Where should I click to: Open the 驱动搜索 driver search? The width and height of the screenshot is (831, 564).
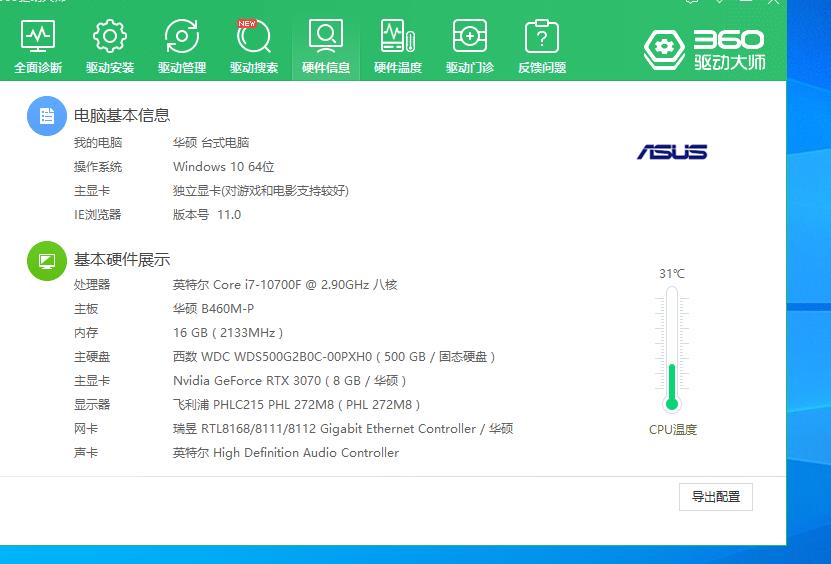(x=254, y=47)
